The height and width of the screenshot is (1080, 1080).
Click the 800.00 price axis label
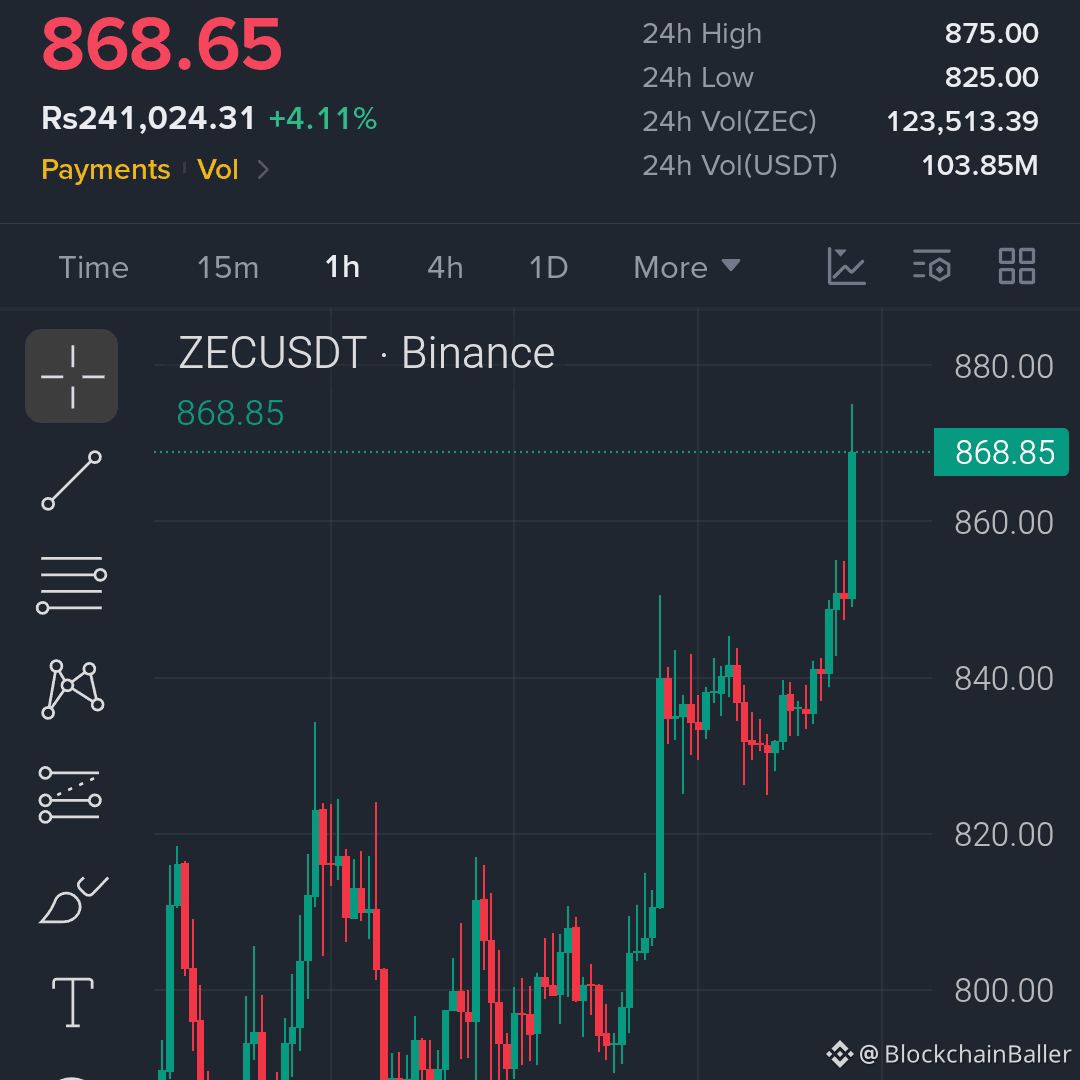[x=1004, y=990]
